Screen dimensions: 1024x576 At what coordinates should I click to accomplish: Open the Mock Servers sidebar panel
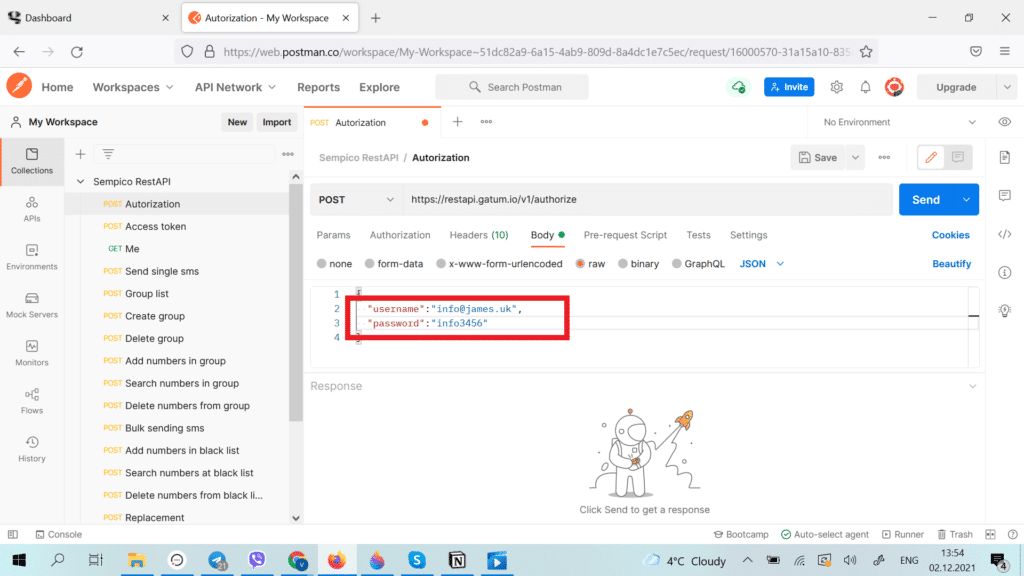pyautogui.click(x=31, y=305)
